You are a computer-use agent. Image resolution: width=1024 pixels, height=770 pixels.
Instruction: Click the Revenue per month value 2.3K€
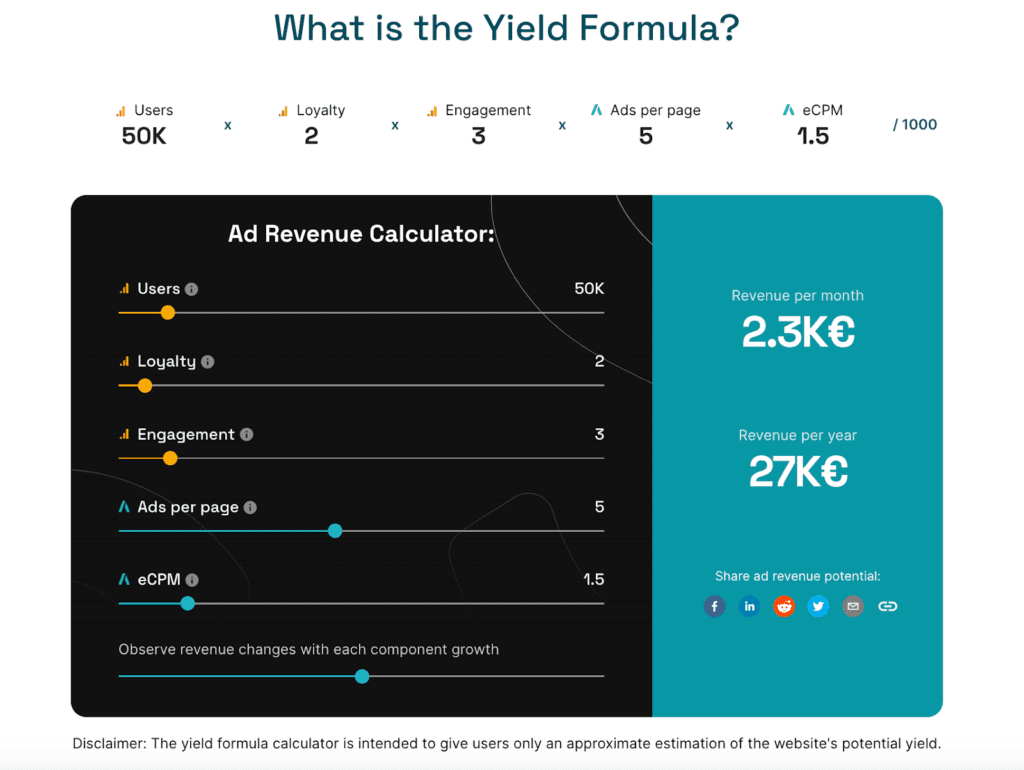[x=797, y=331]
